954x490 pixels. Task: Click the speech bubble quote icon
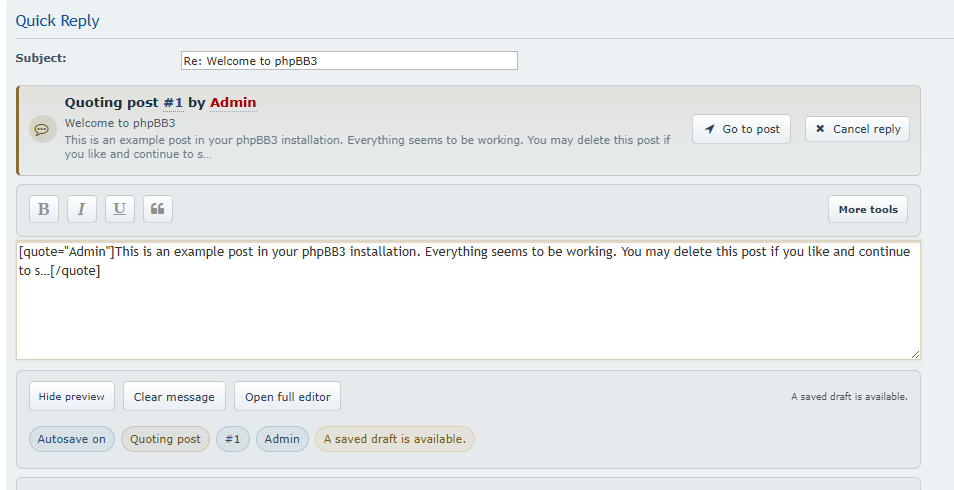42,129
